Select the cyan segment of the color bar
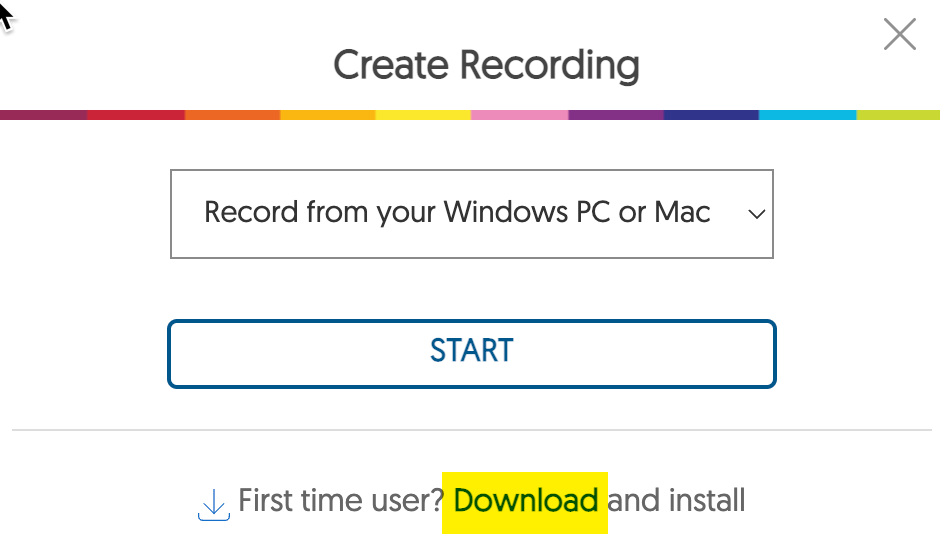Viewport: 940px width, 546px height. tap(807, 115)
